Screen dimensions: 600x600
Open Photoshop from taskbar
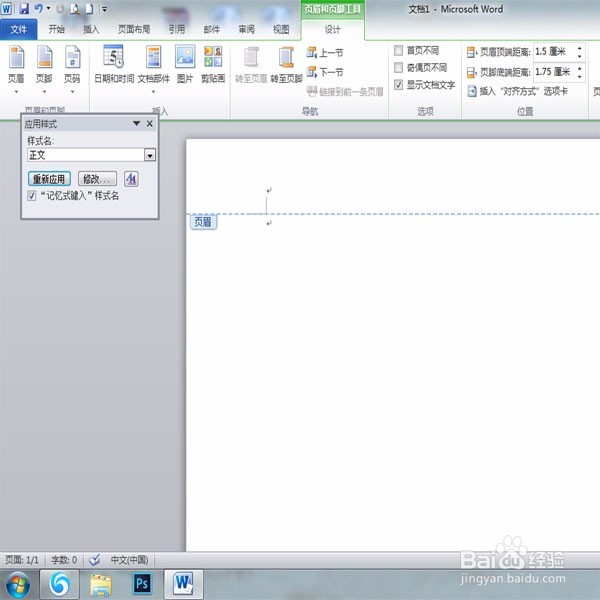pyautogui.click(x=142, y=584)
